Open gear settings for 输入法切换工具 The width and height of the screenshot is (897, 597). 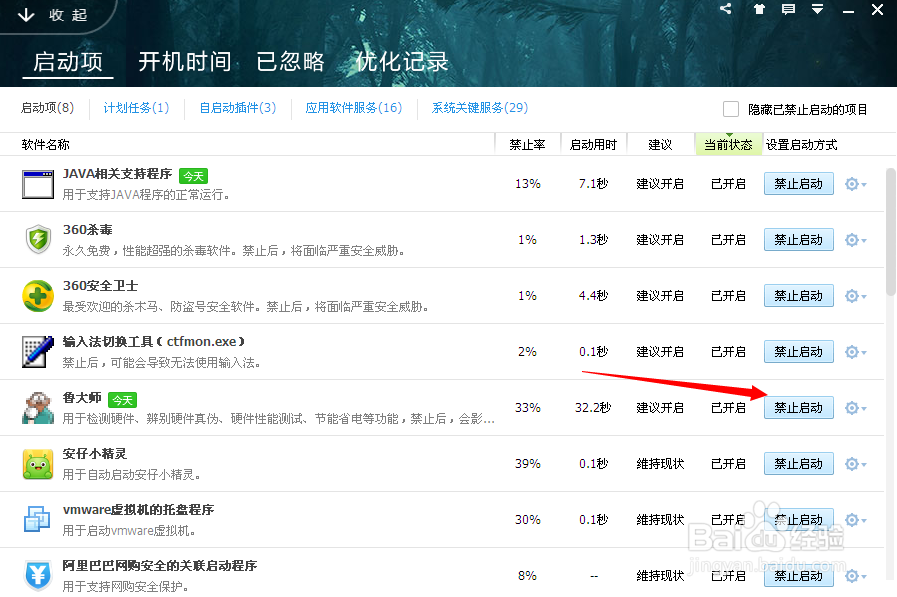click(x=855, y=352)
